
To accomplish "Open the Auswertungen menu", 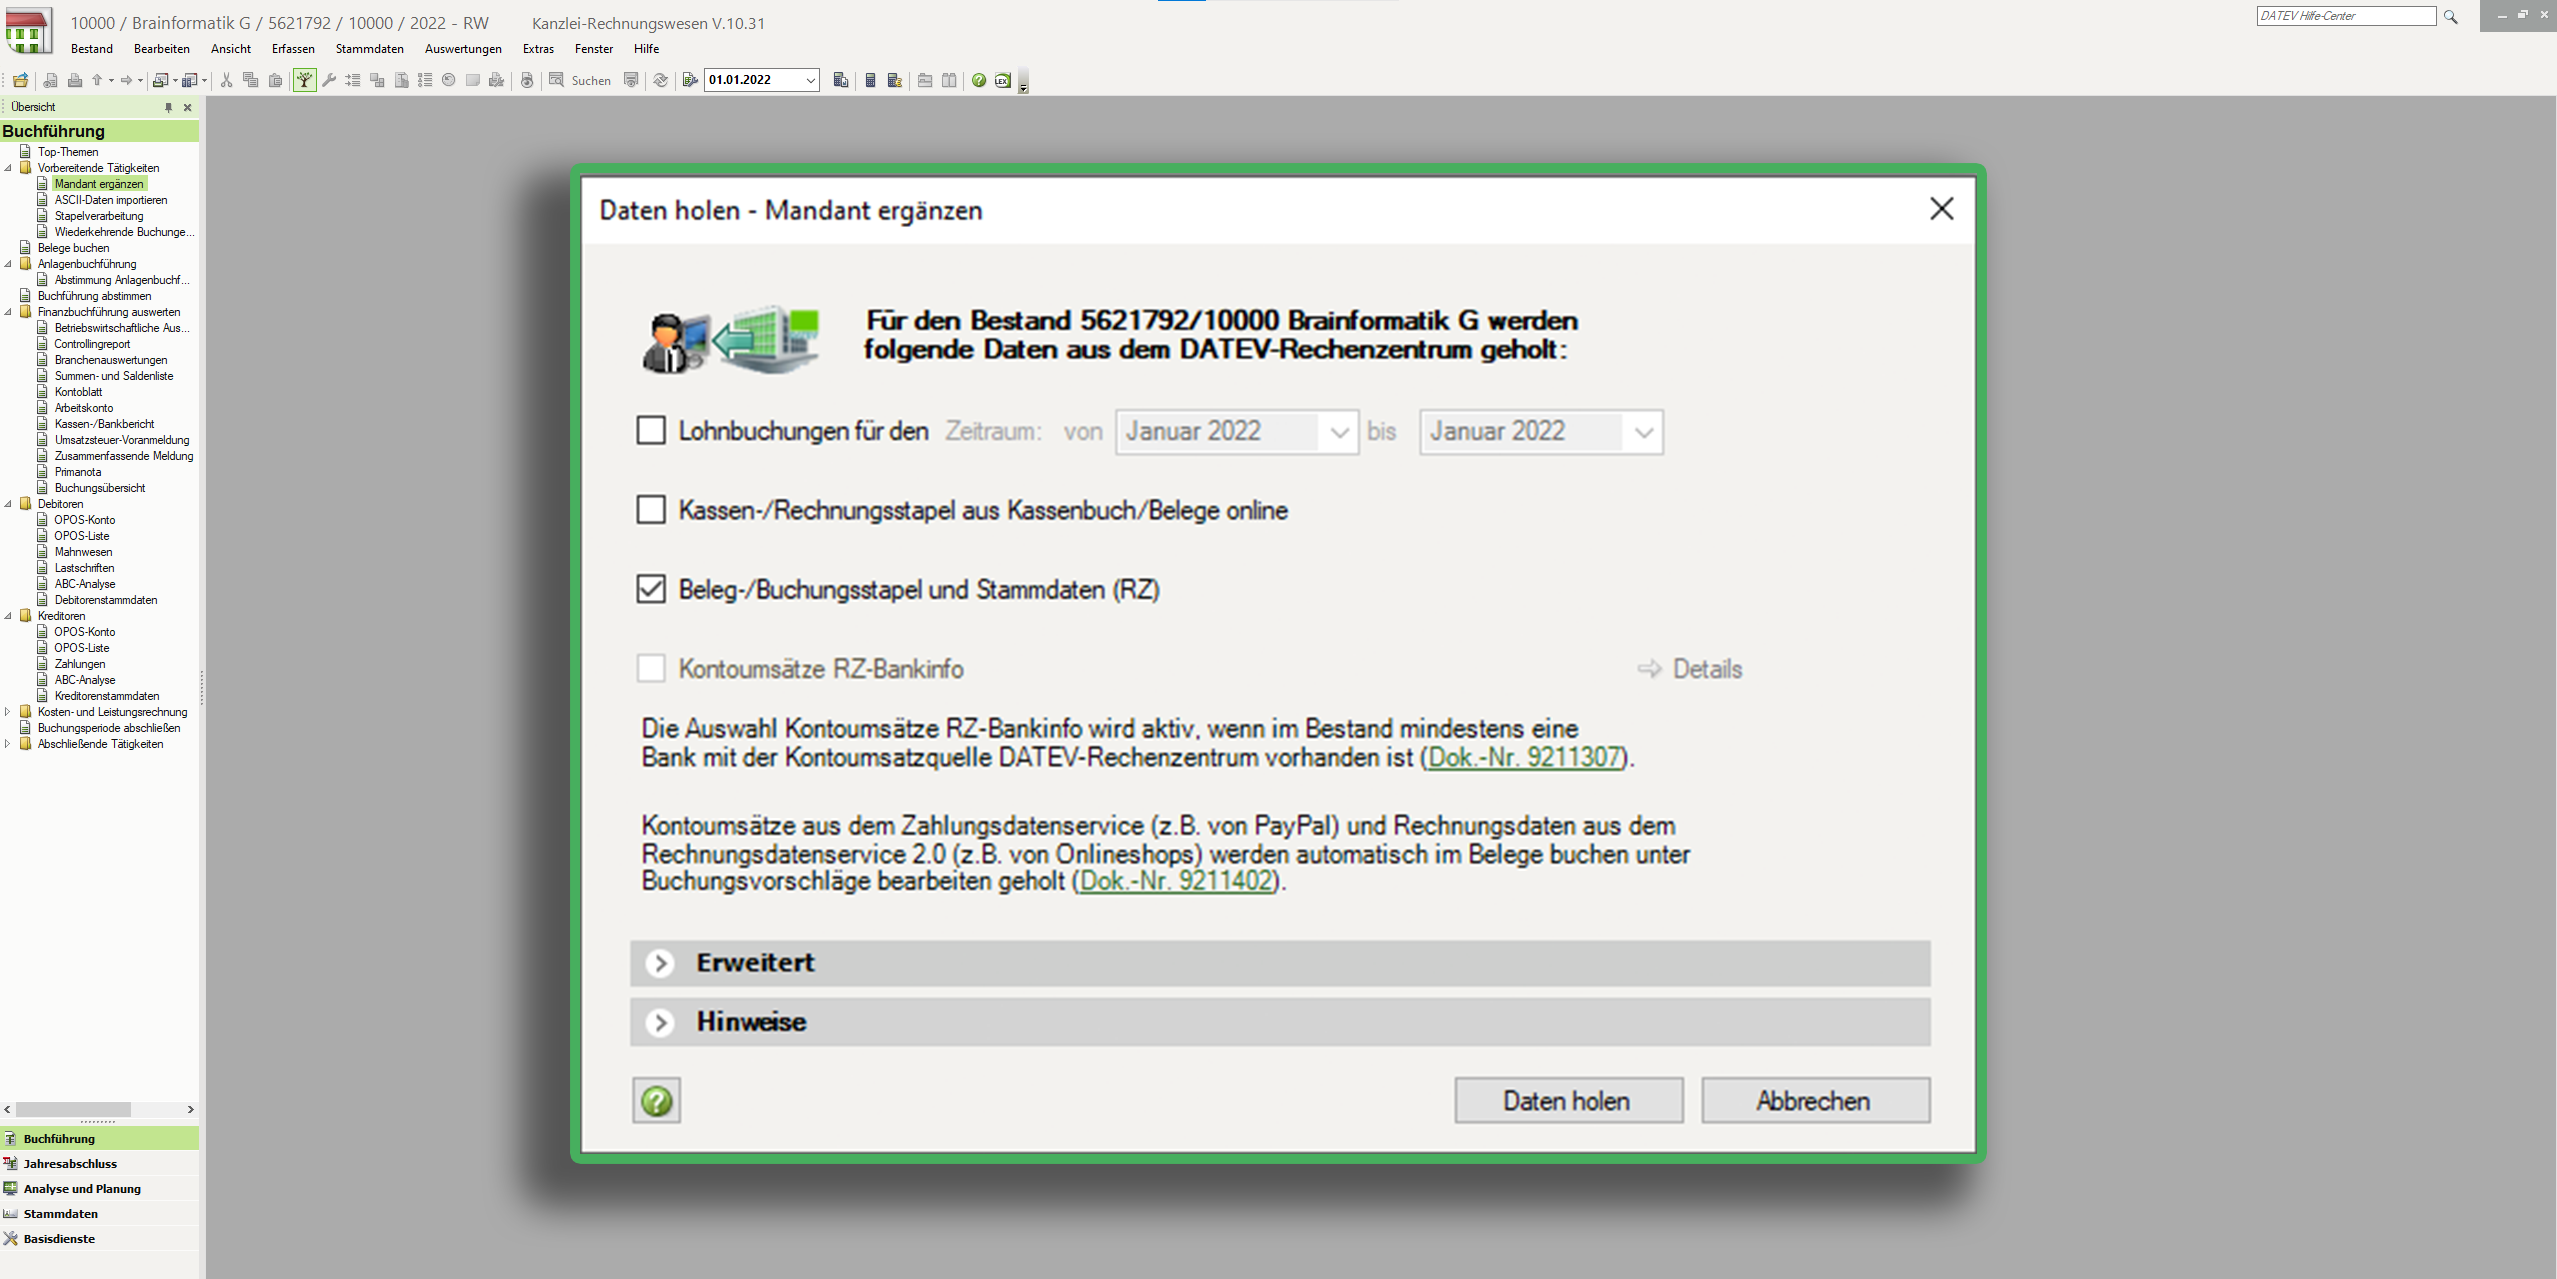I will (x=463, y=49).
